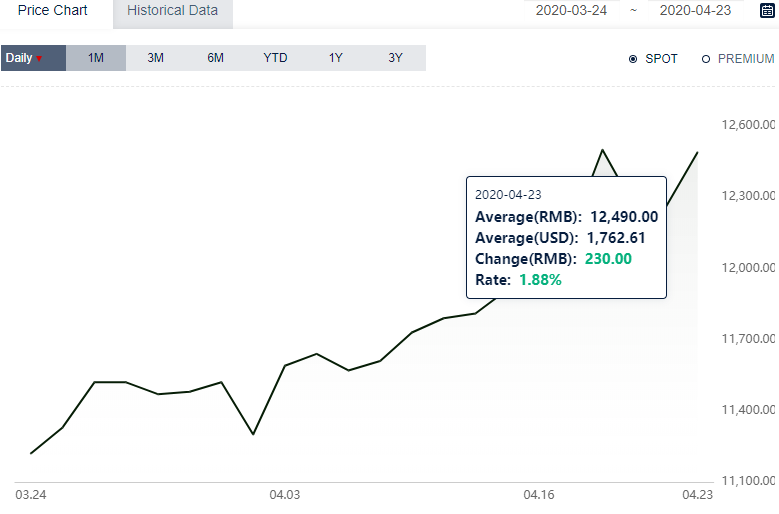This screenshot has height=514, width=779.
Task: Open the Daily interval dropdown
Action: [33, 58]
